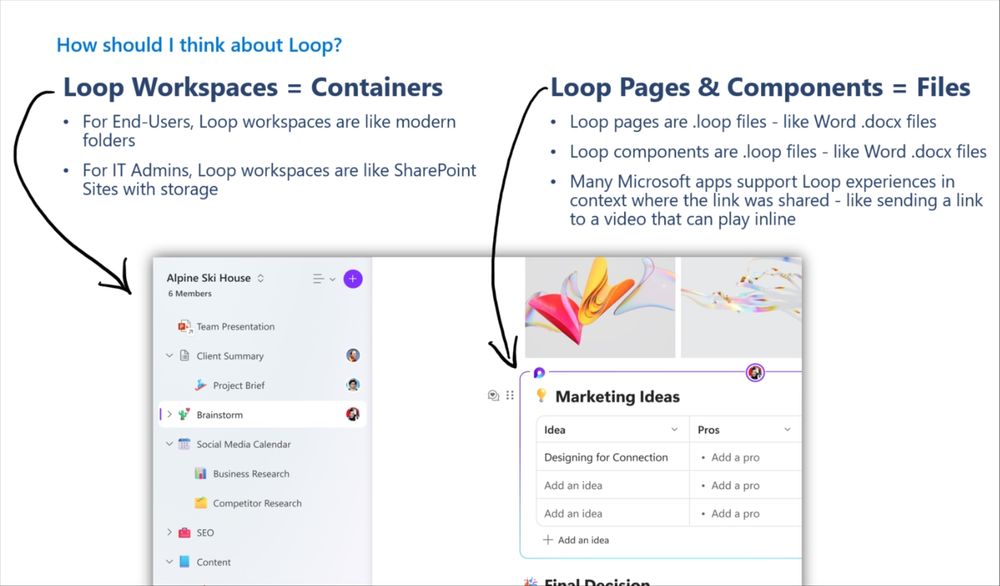Expand the Brainstorm page chevron
Viewport: 1000px width, 586px height.
169,414
